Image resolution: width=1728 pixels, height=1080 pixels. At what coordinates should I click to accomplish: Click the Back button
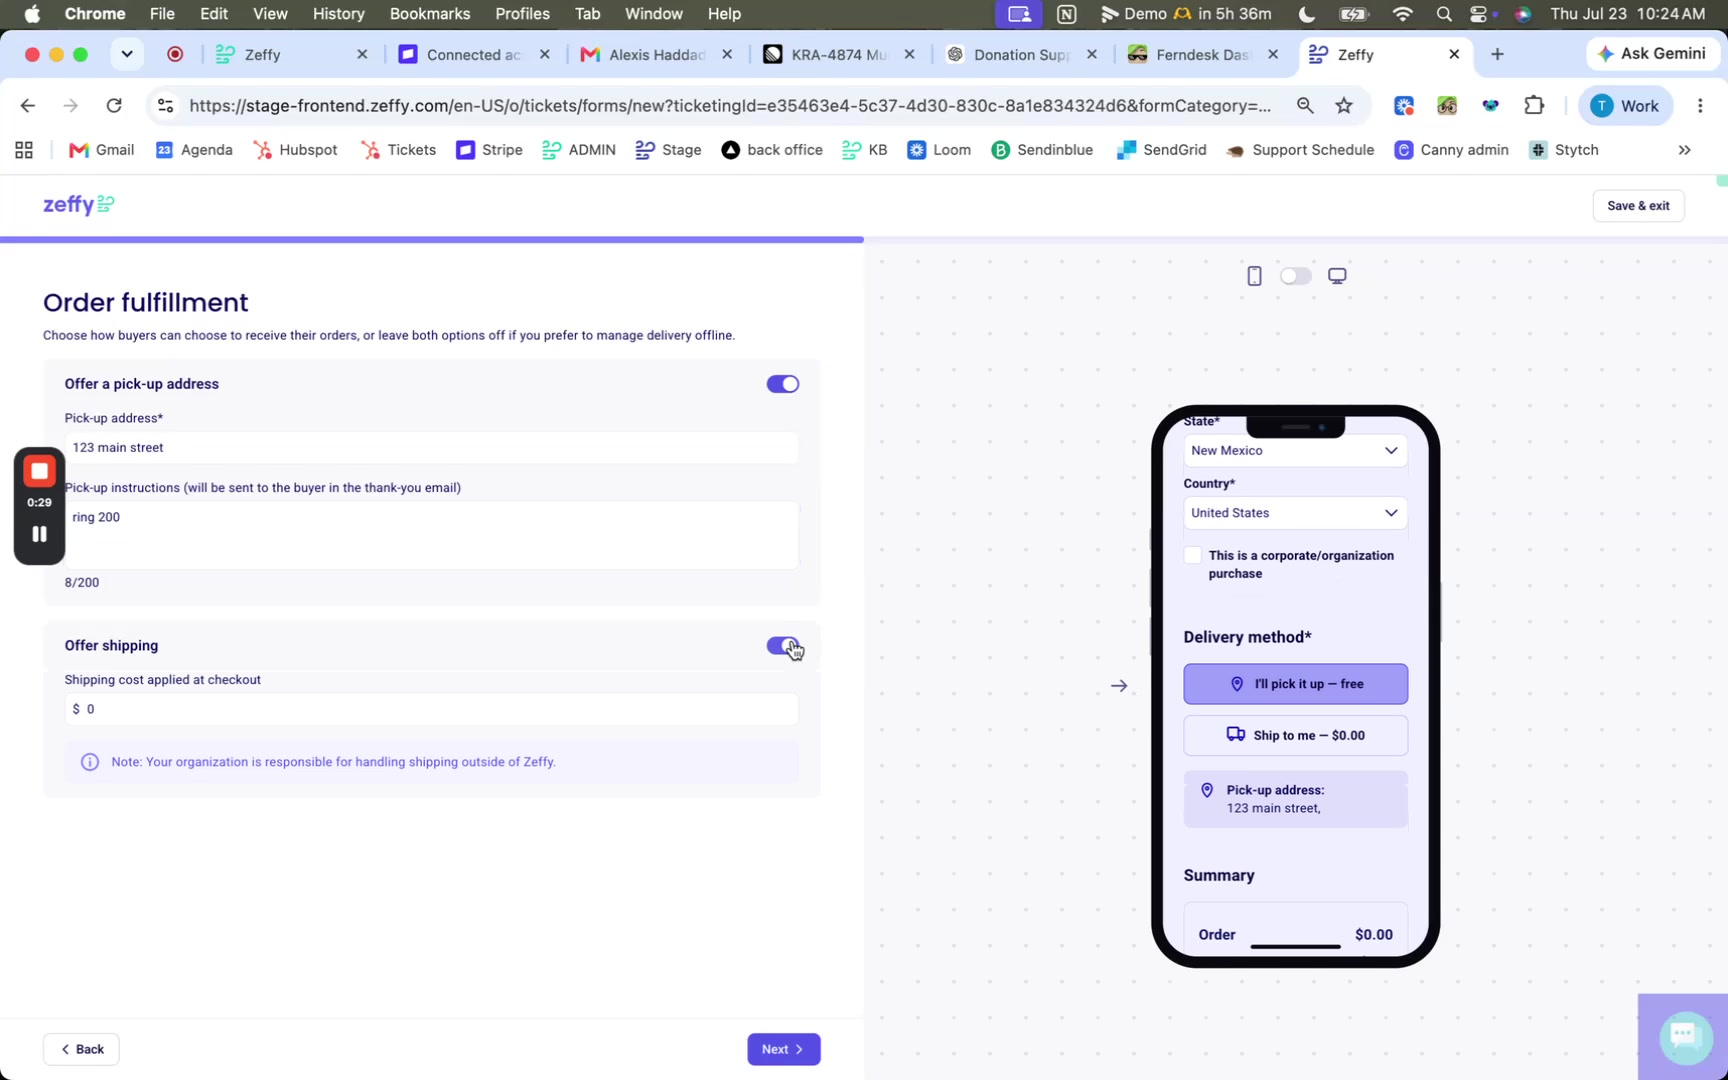(x=81, y=1049)
